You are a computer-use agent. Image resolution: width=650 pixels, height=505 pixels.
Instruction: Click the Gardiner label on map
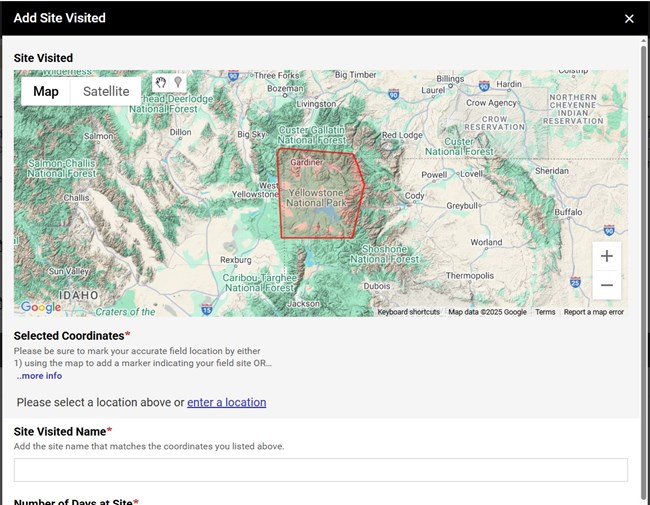(x=306, y=162)
